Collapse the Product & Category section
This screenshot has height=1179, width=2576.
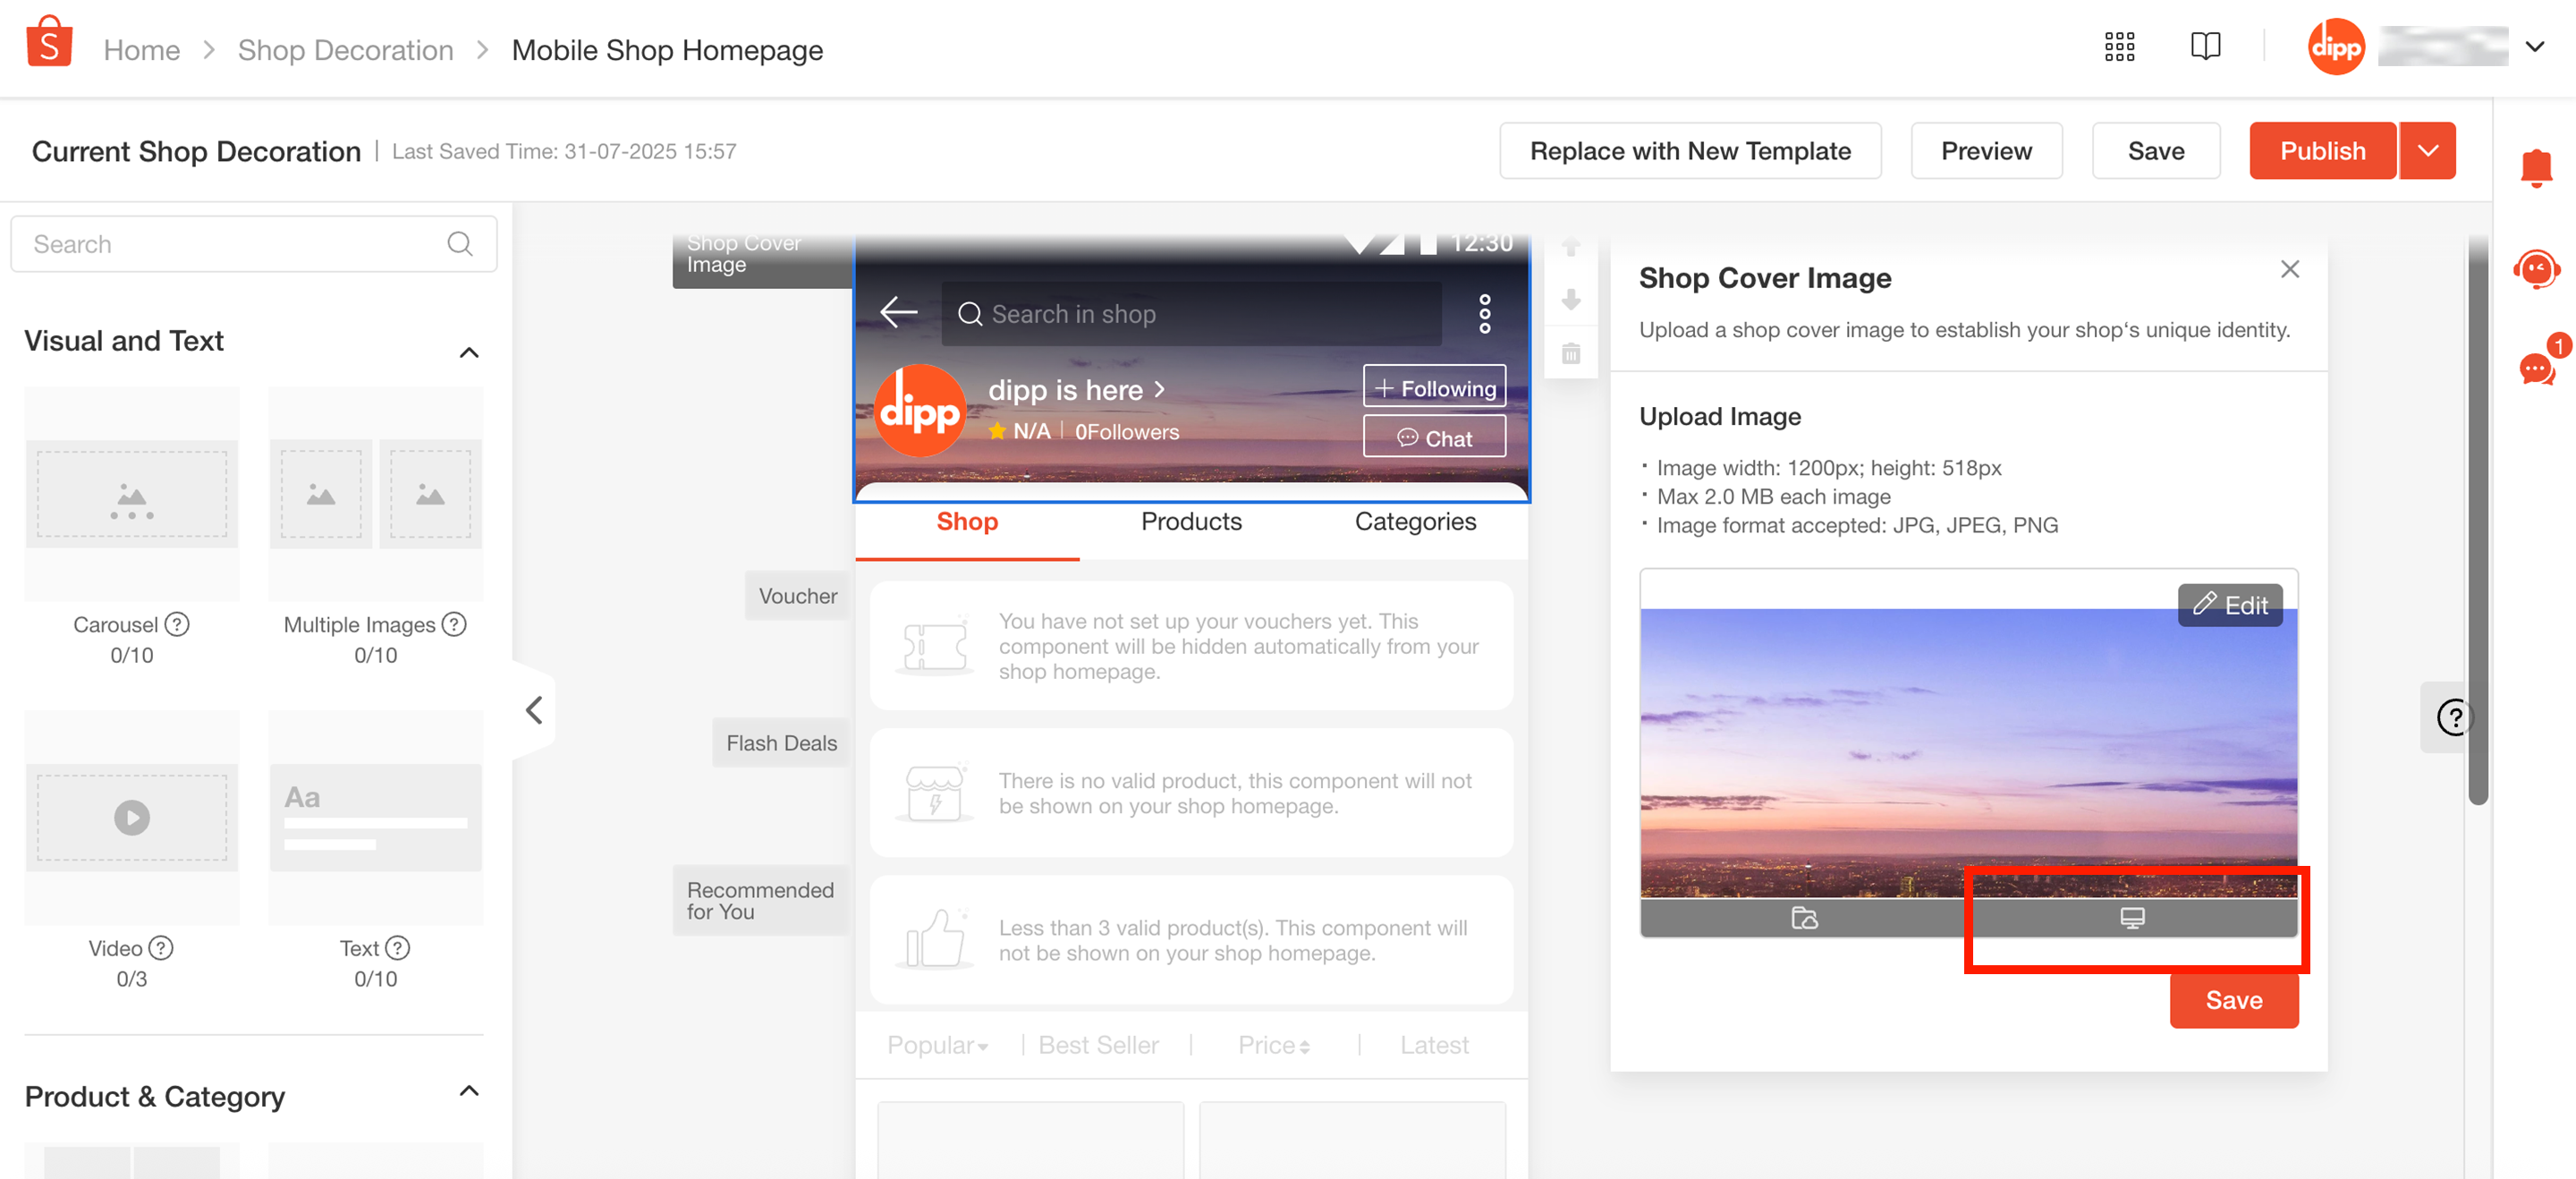click(x=468, y=1091)
